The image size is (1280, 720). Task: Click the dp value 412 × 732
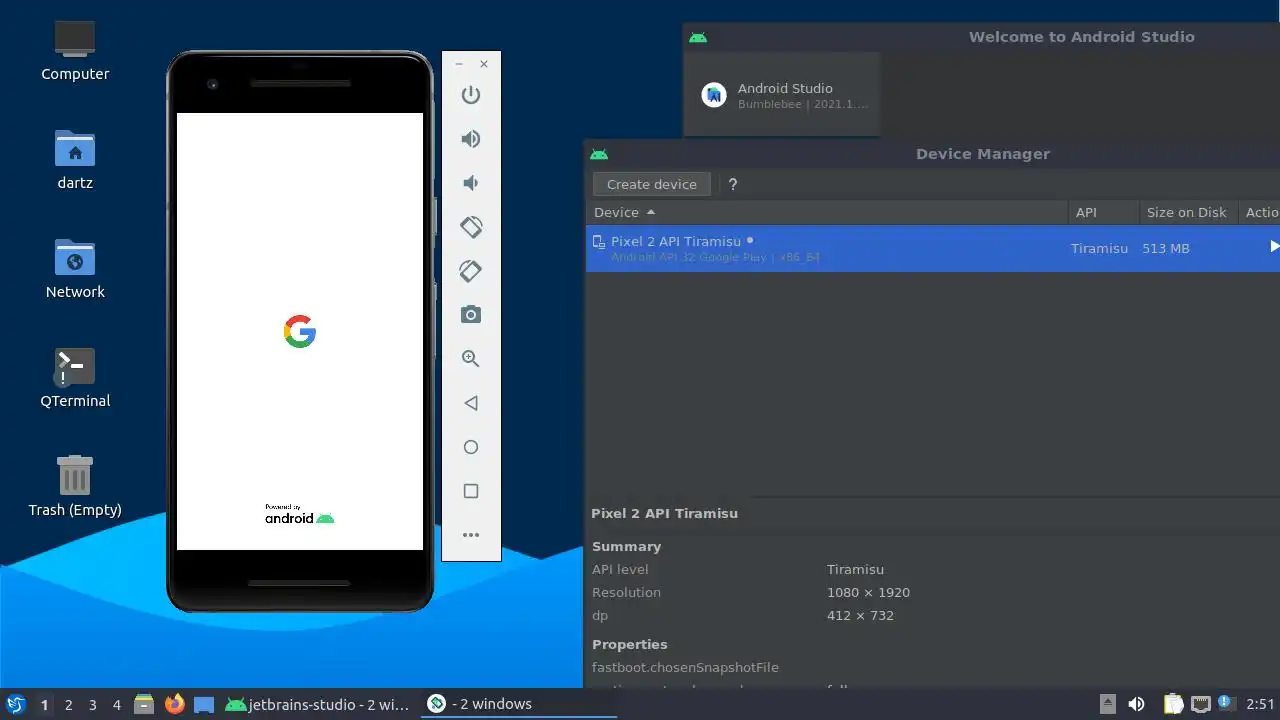[x=860, y=615]
